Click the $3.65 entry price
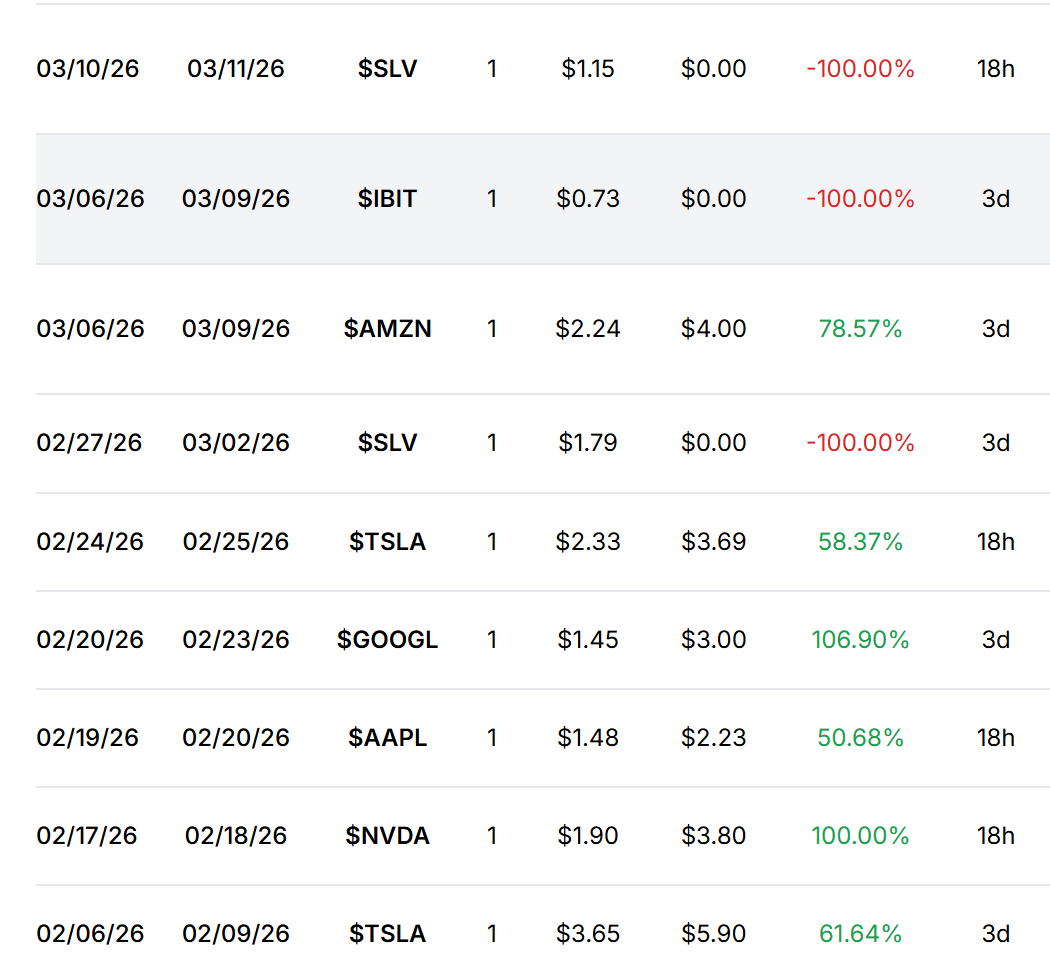Screen dimensions: 1050x966 pos(587,933)
